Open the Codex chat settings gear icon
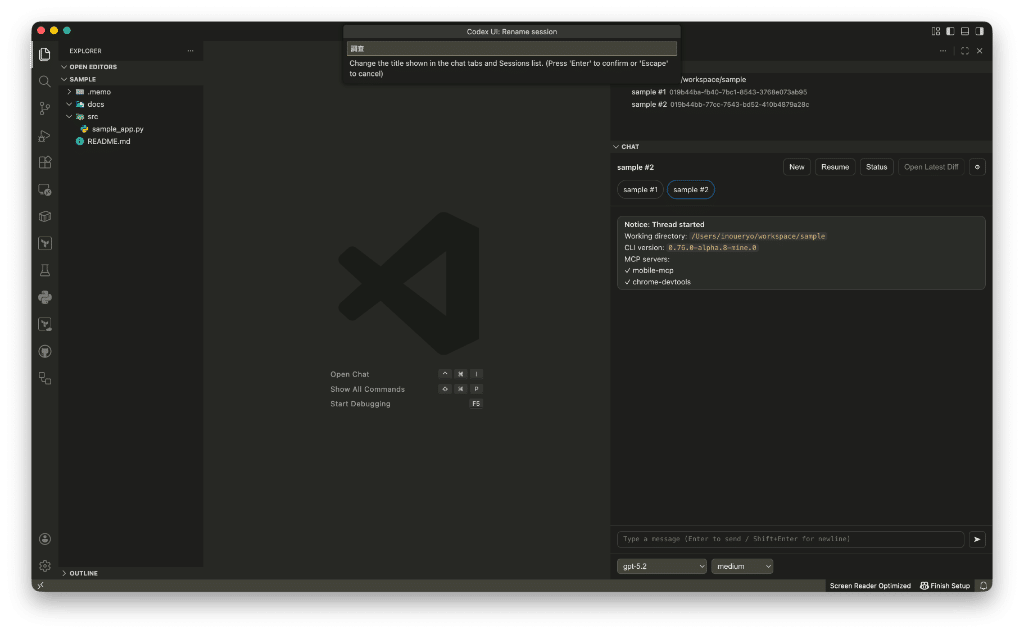 (x=977, y=167)
